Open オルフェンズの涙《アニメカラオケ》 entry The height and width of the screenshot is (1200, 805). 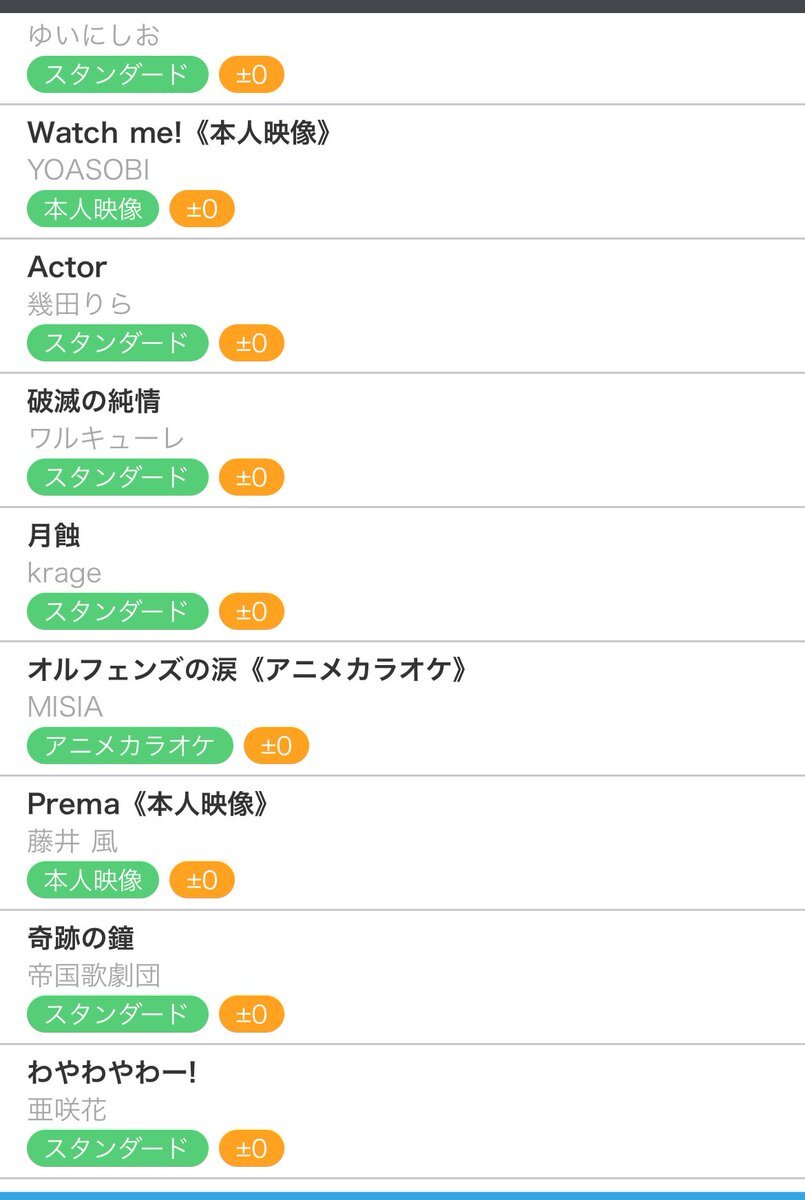pos(247,670)
